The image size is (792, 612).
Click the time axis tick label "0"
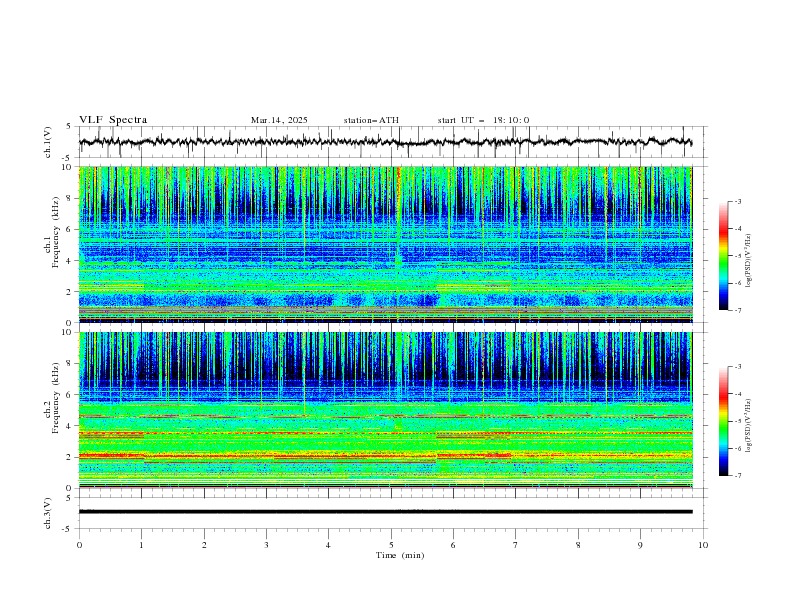[x=79, y=545]
